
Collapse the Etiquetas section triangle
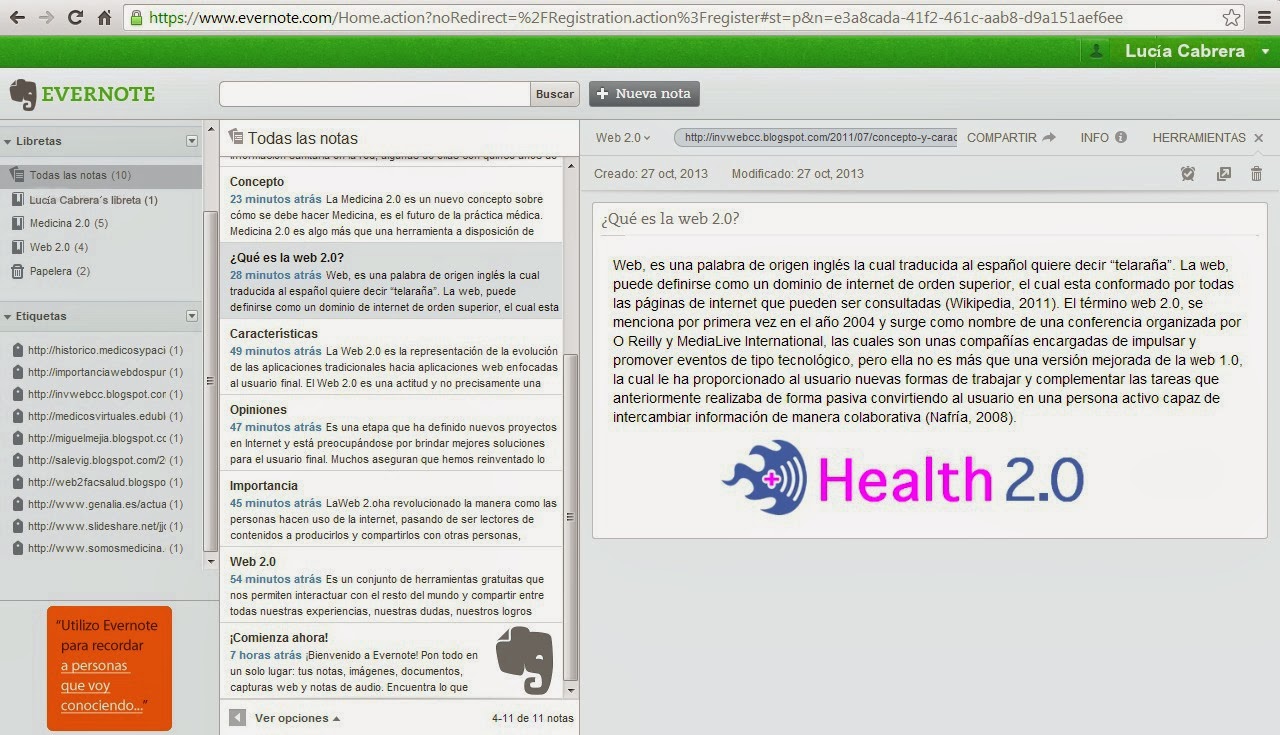pyautogui.click(x=7, y=316)
